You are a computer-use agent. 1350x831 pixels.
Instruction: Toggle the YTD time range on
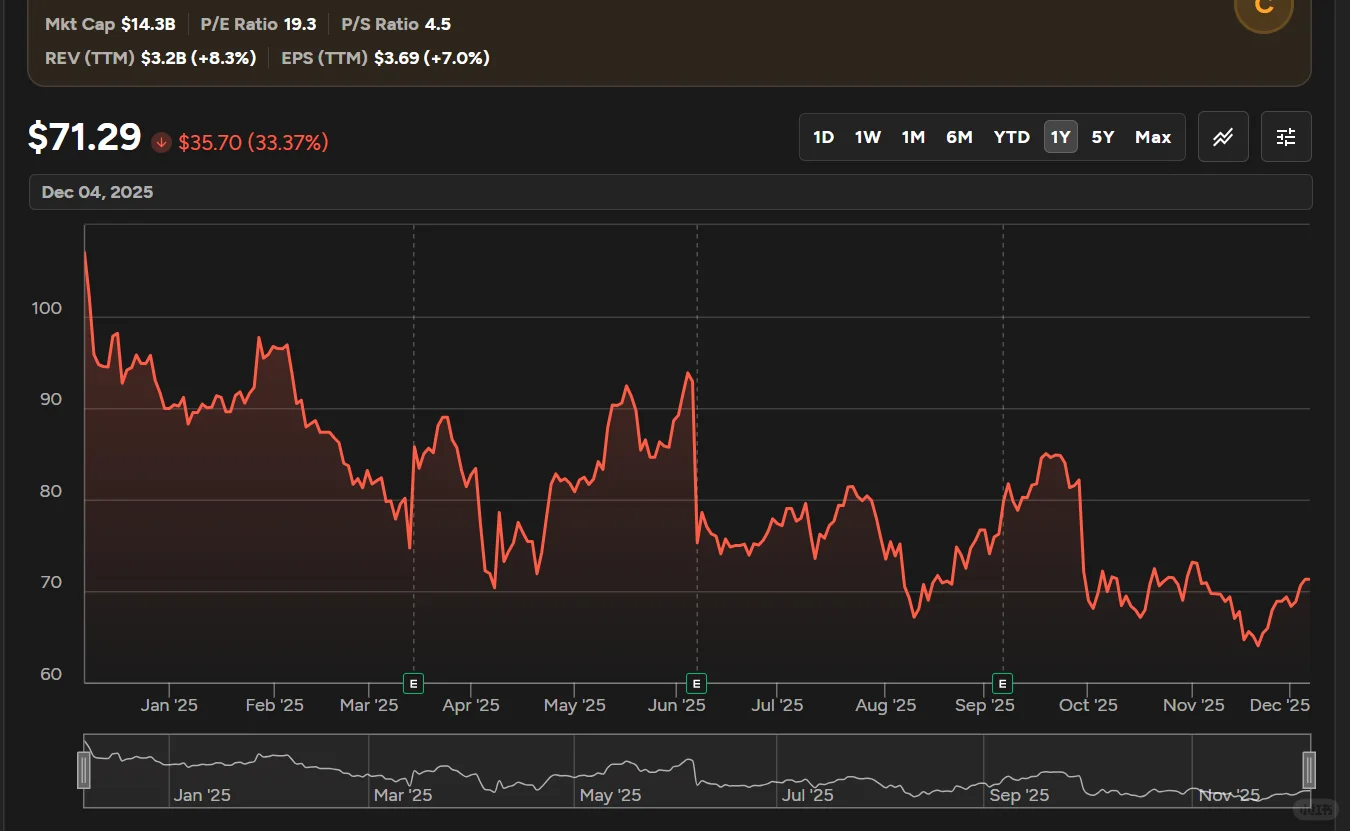pyautogui.click(x=1011, y=137)
